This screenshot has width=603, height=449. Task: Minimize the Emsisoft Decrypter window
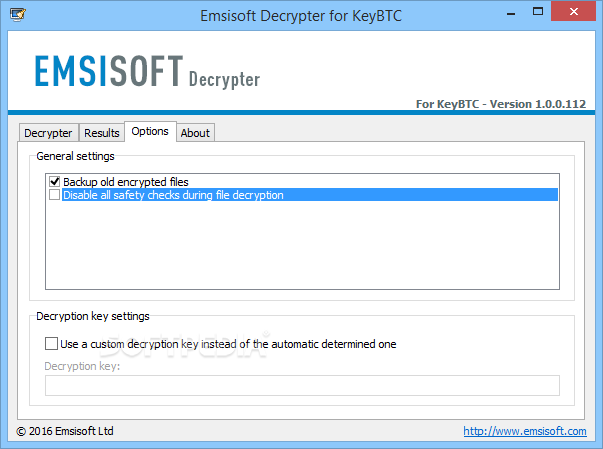tap(511, 14)
